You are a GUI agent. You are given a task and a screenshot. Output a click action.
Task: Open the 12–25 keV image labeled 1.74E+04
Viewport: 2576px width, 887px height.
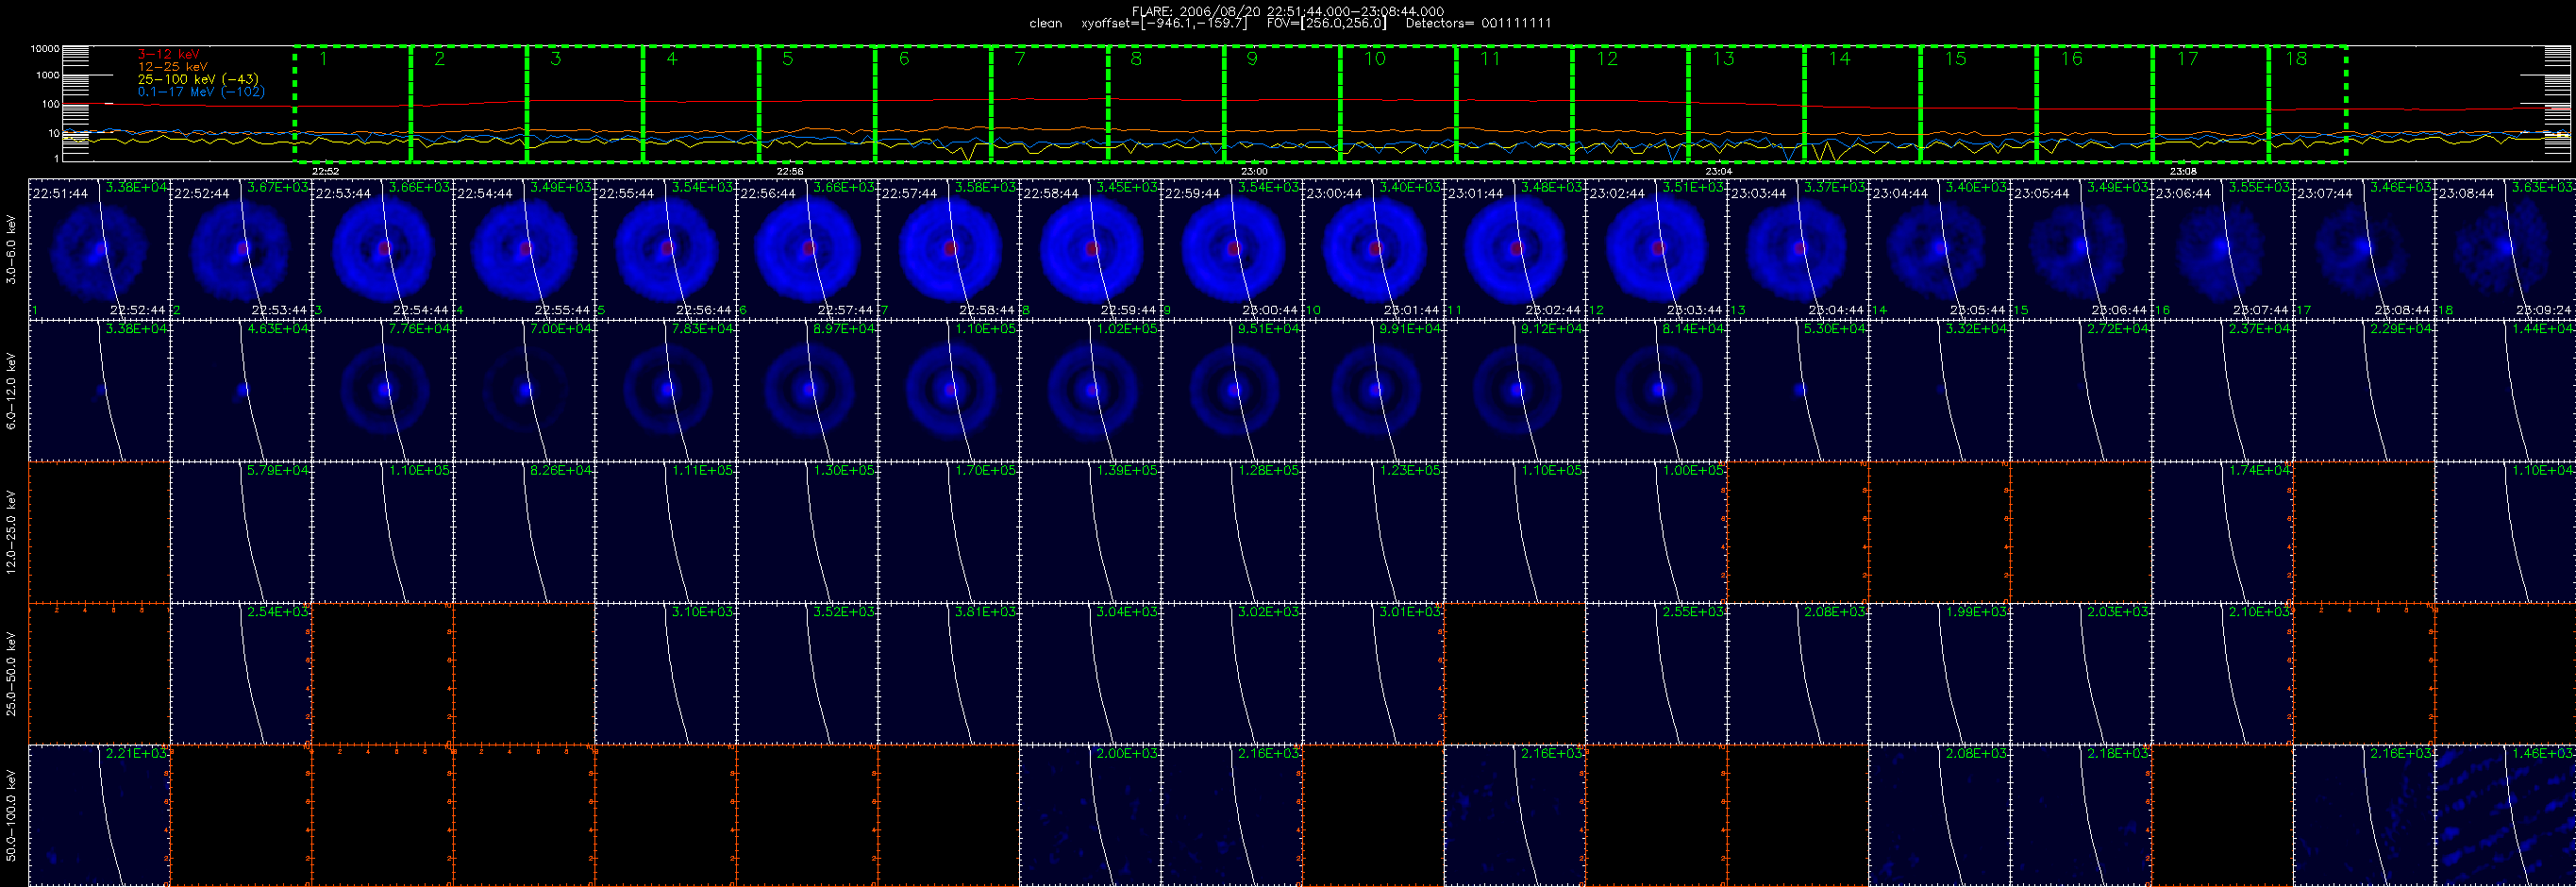(2222, 532)
